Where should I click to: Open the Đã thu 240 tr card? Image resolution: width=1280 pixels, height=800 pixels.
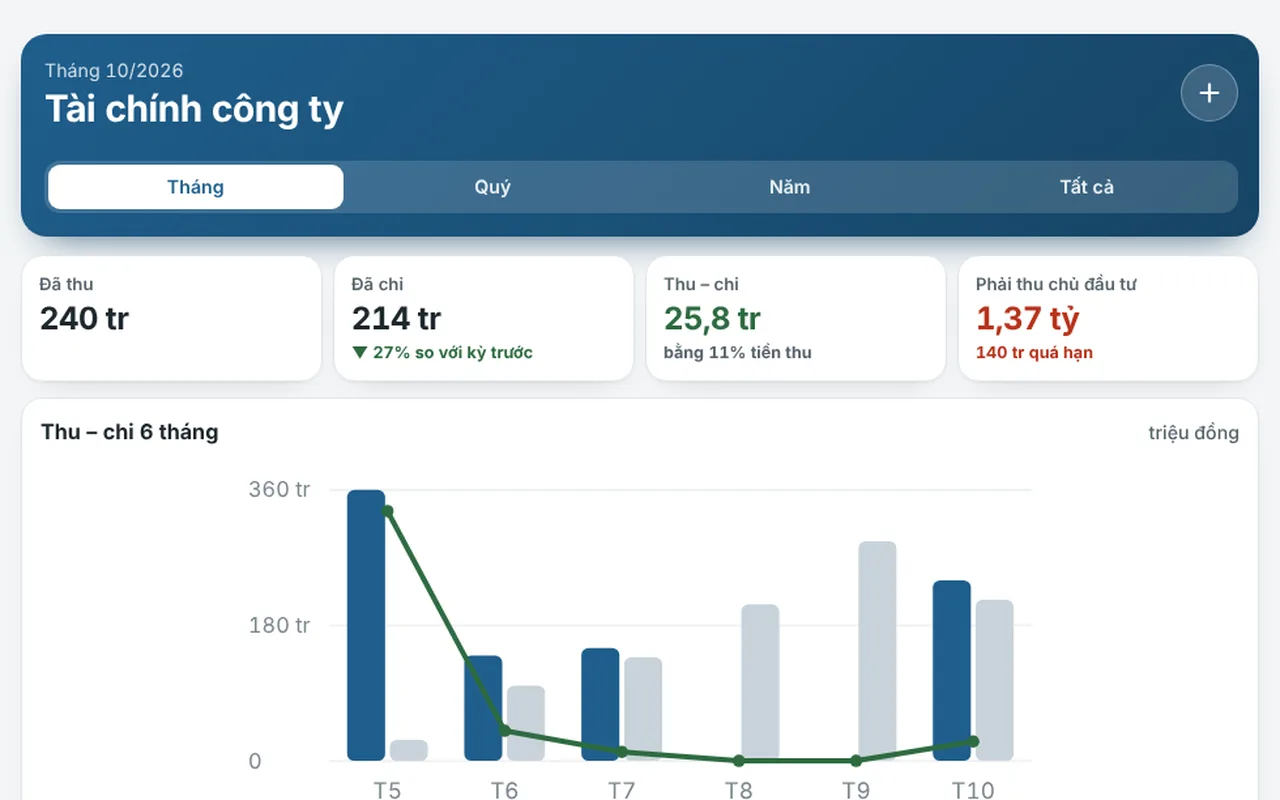click(171, 318)
